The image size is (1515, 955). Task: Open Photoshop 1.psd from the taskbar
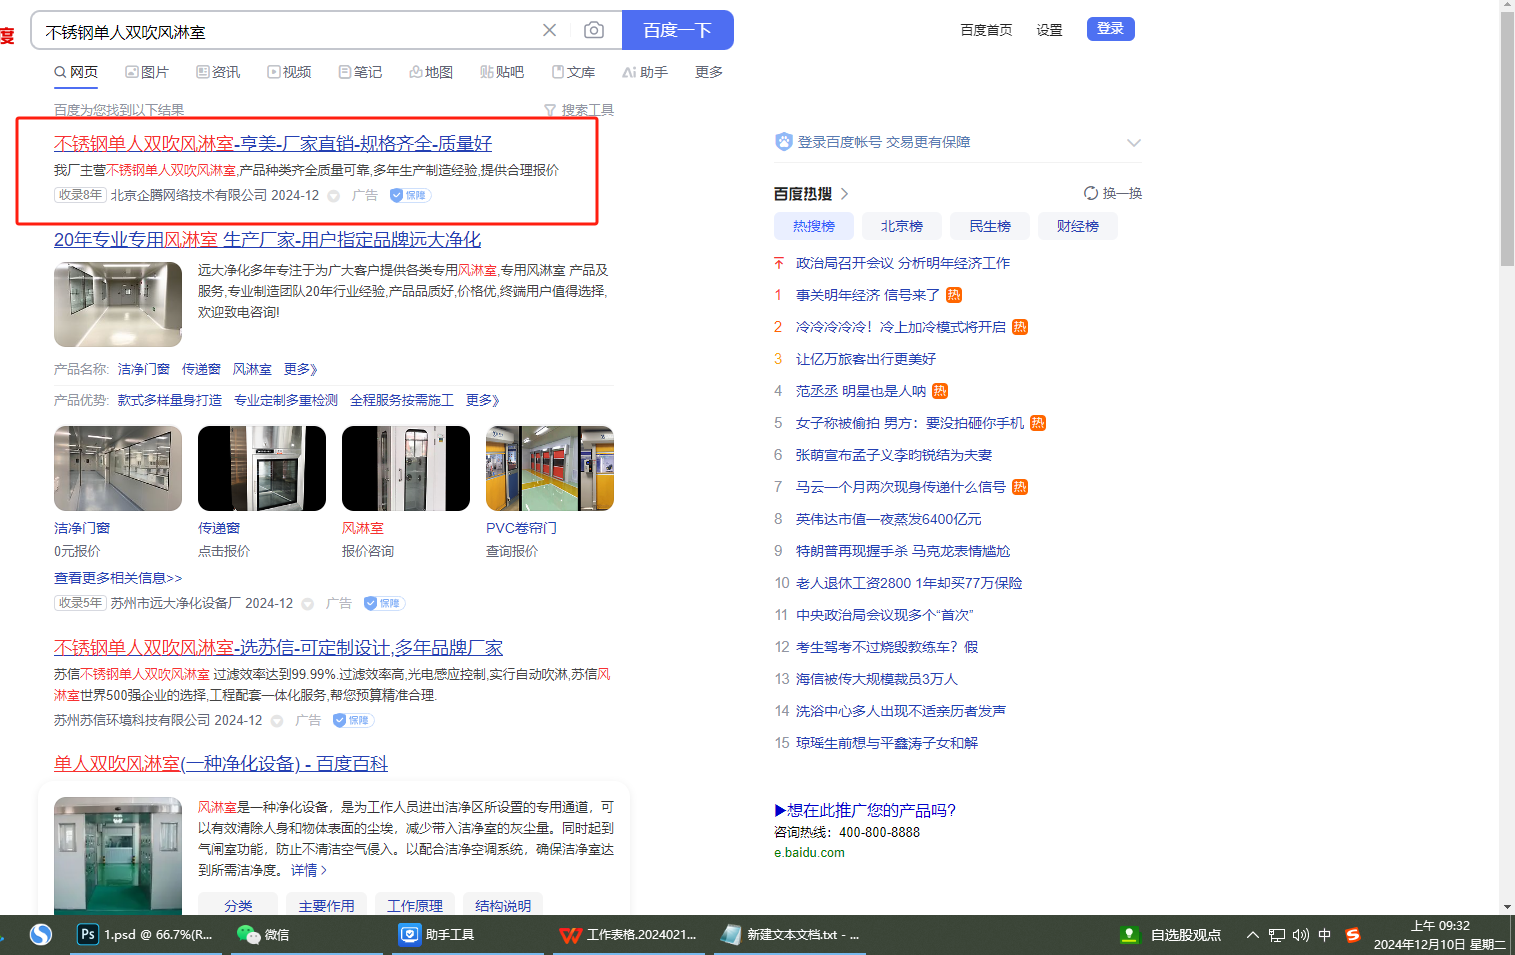pos(145,934)
